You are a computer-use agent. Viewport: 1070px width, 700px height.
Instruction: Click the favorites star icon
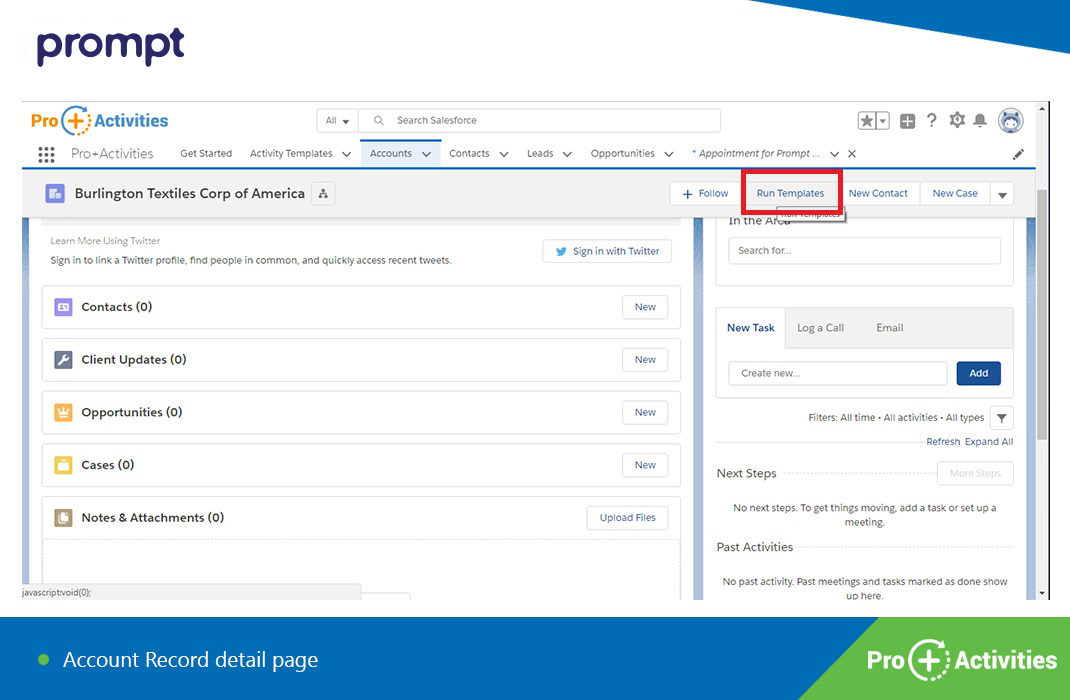pyautogui.click(x=868, y=119)
